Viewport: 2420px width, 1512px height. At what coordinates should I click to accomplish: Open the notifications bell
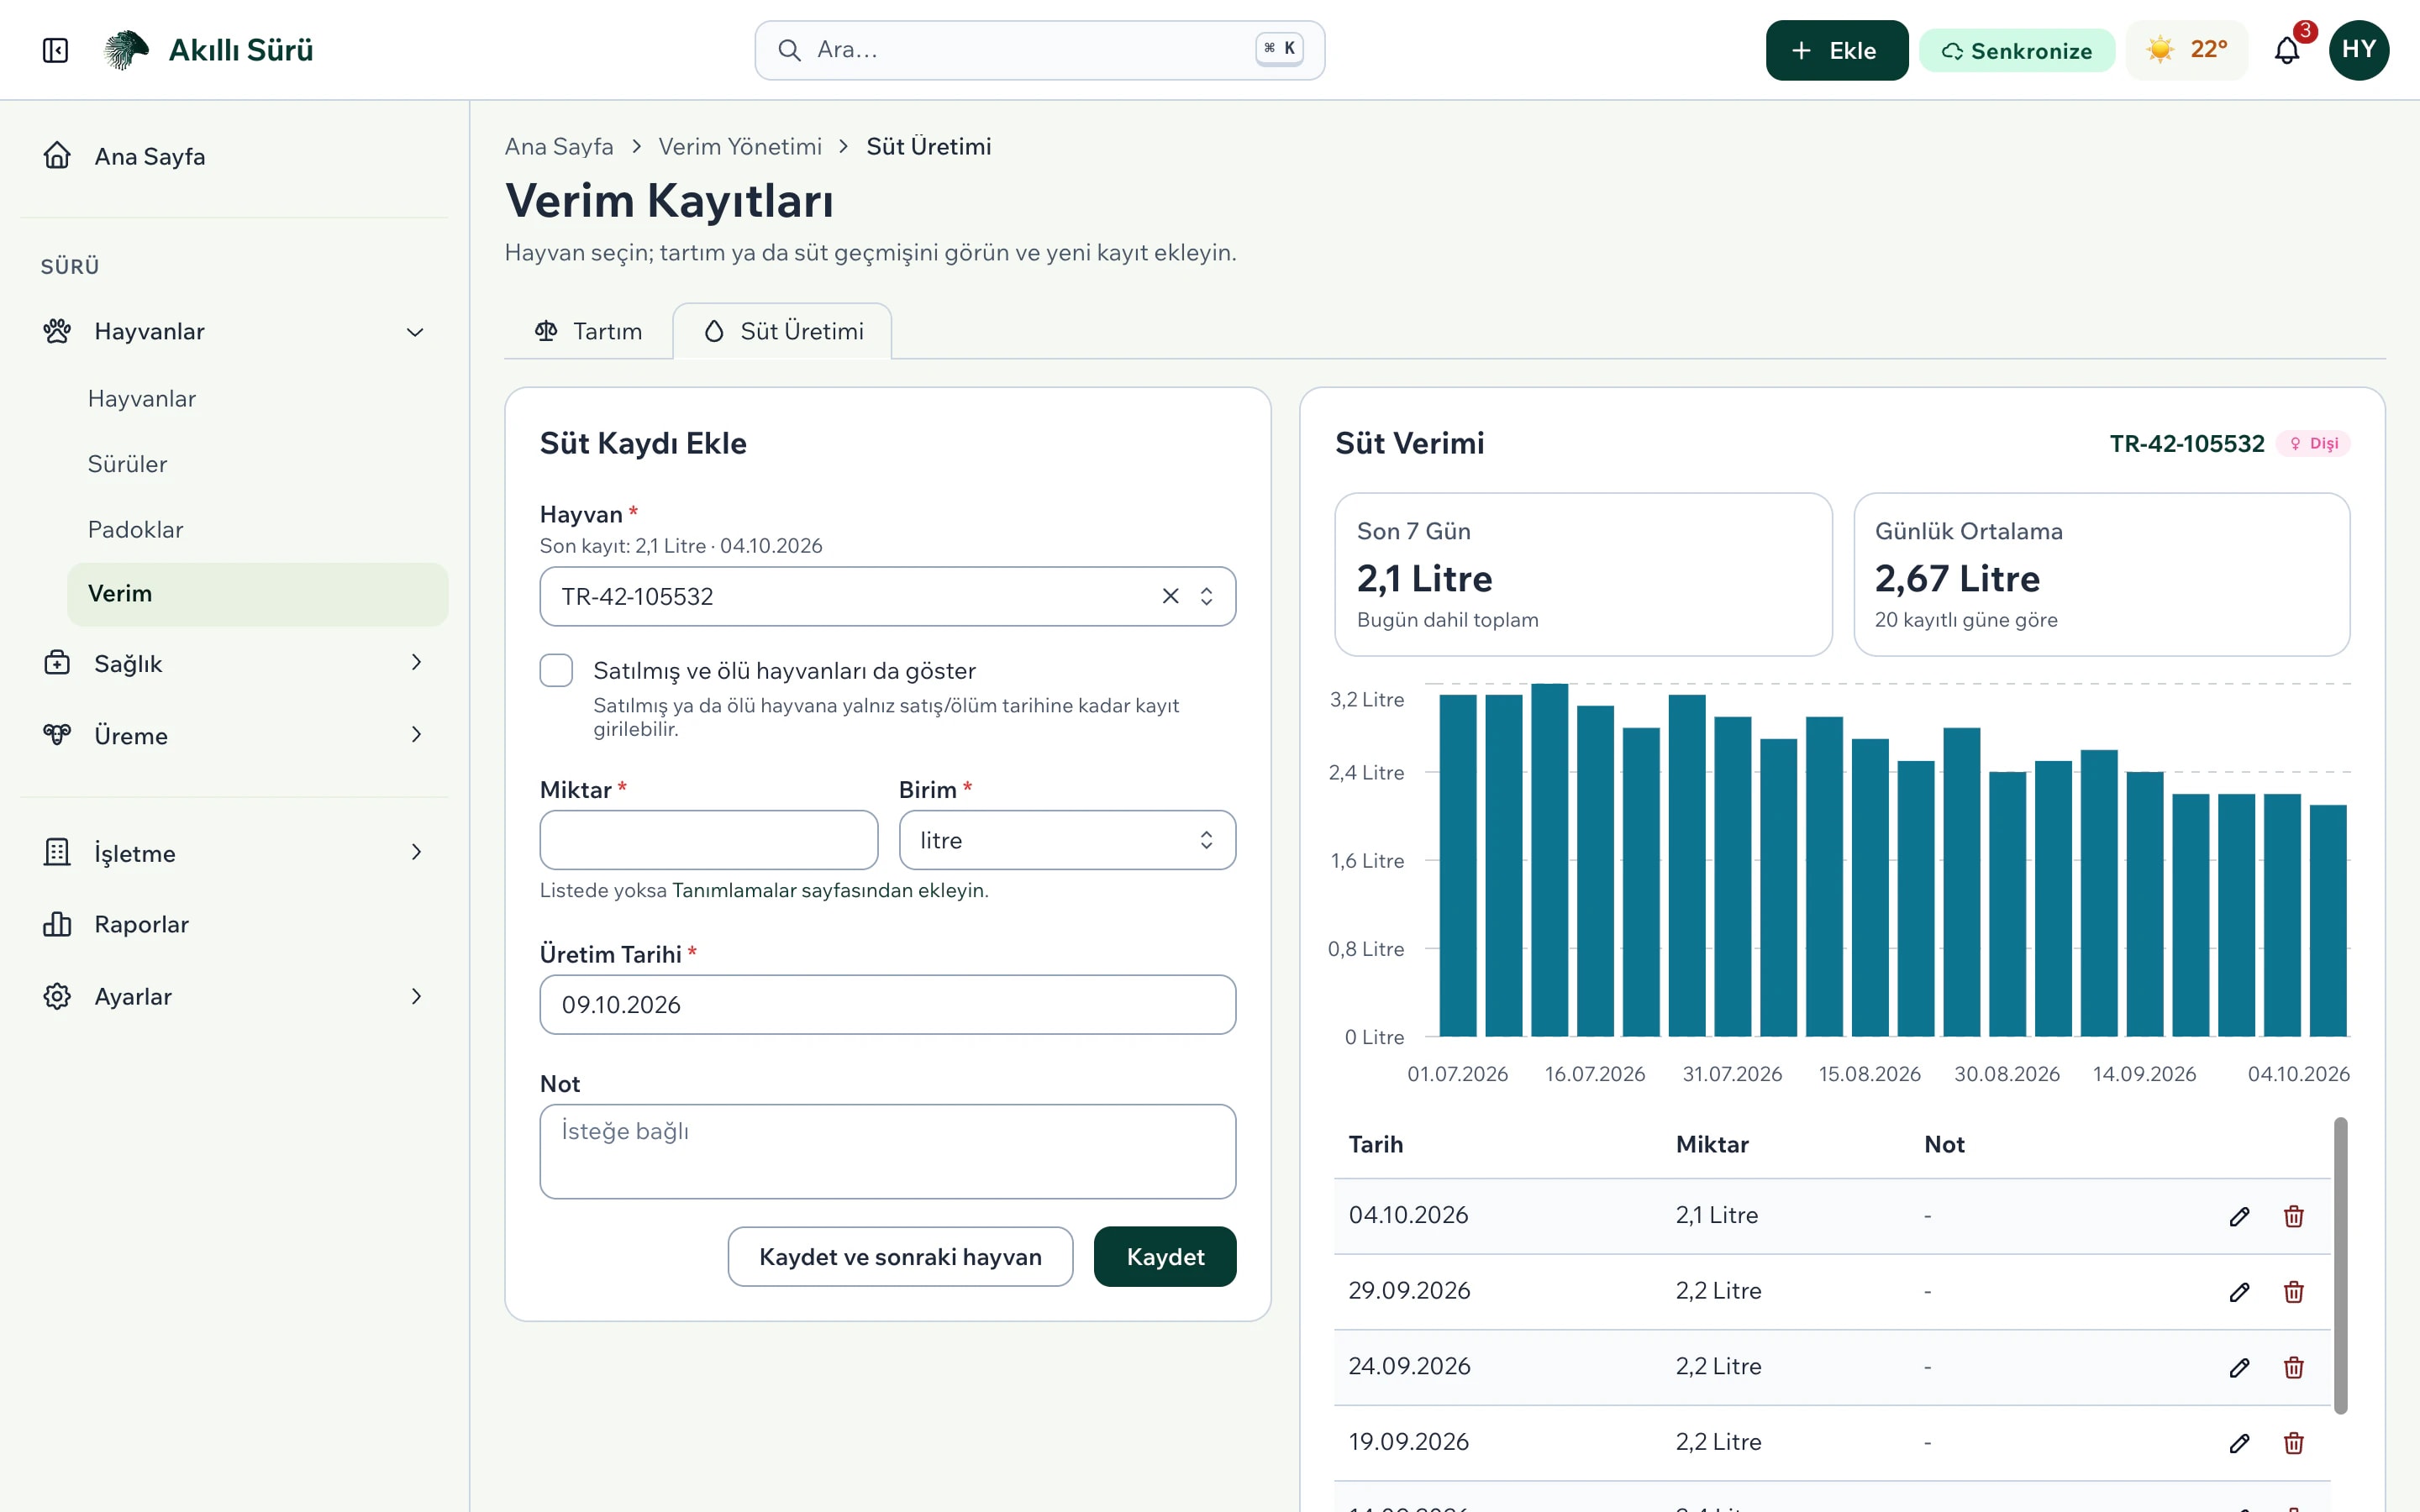pyautogui.click(x=2287, y=50)
